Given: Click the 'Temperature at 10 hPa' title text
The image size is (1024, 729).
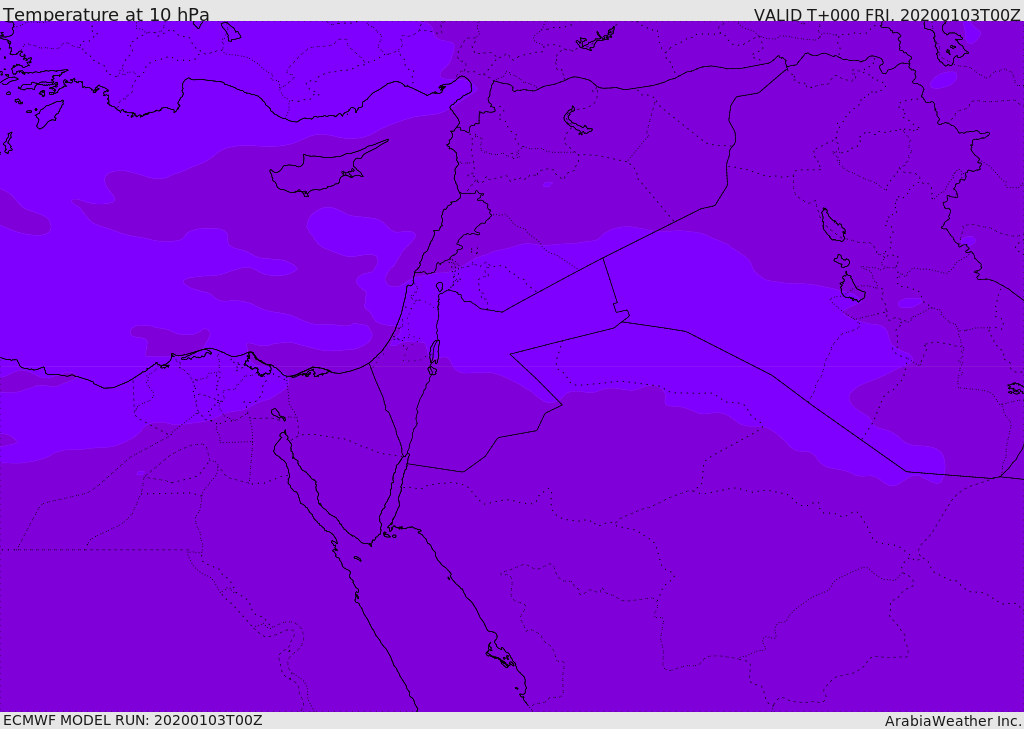Looking at the screenshot, I should pyautogui.click(x=106, y=14).
